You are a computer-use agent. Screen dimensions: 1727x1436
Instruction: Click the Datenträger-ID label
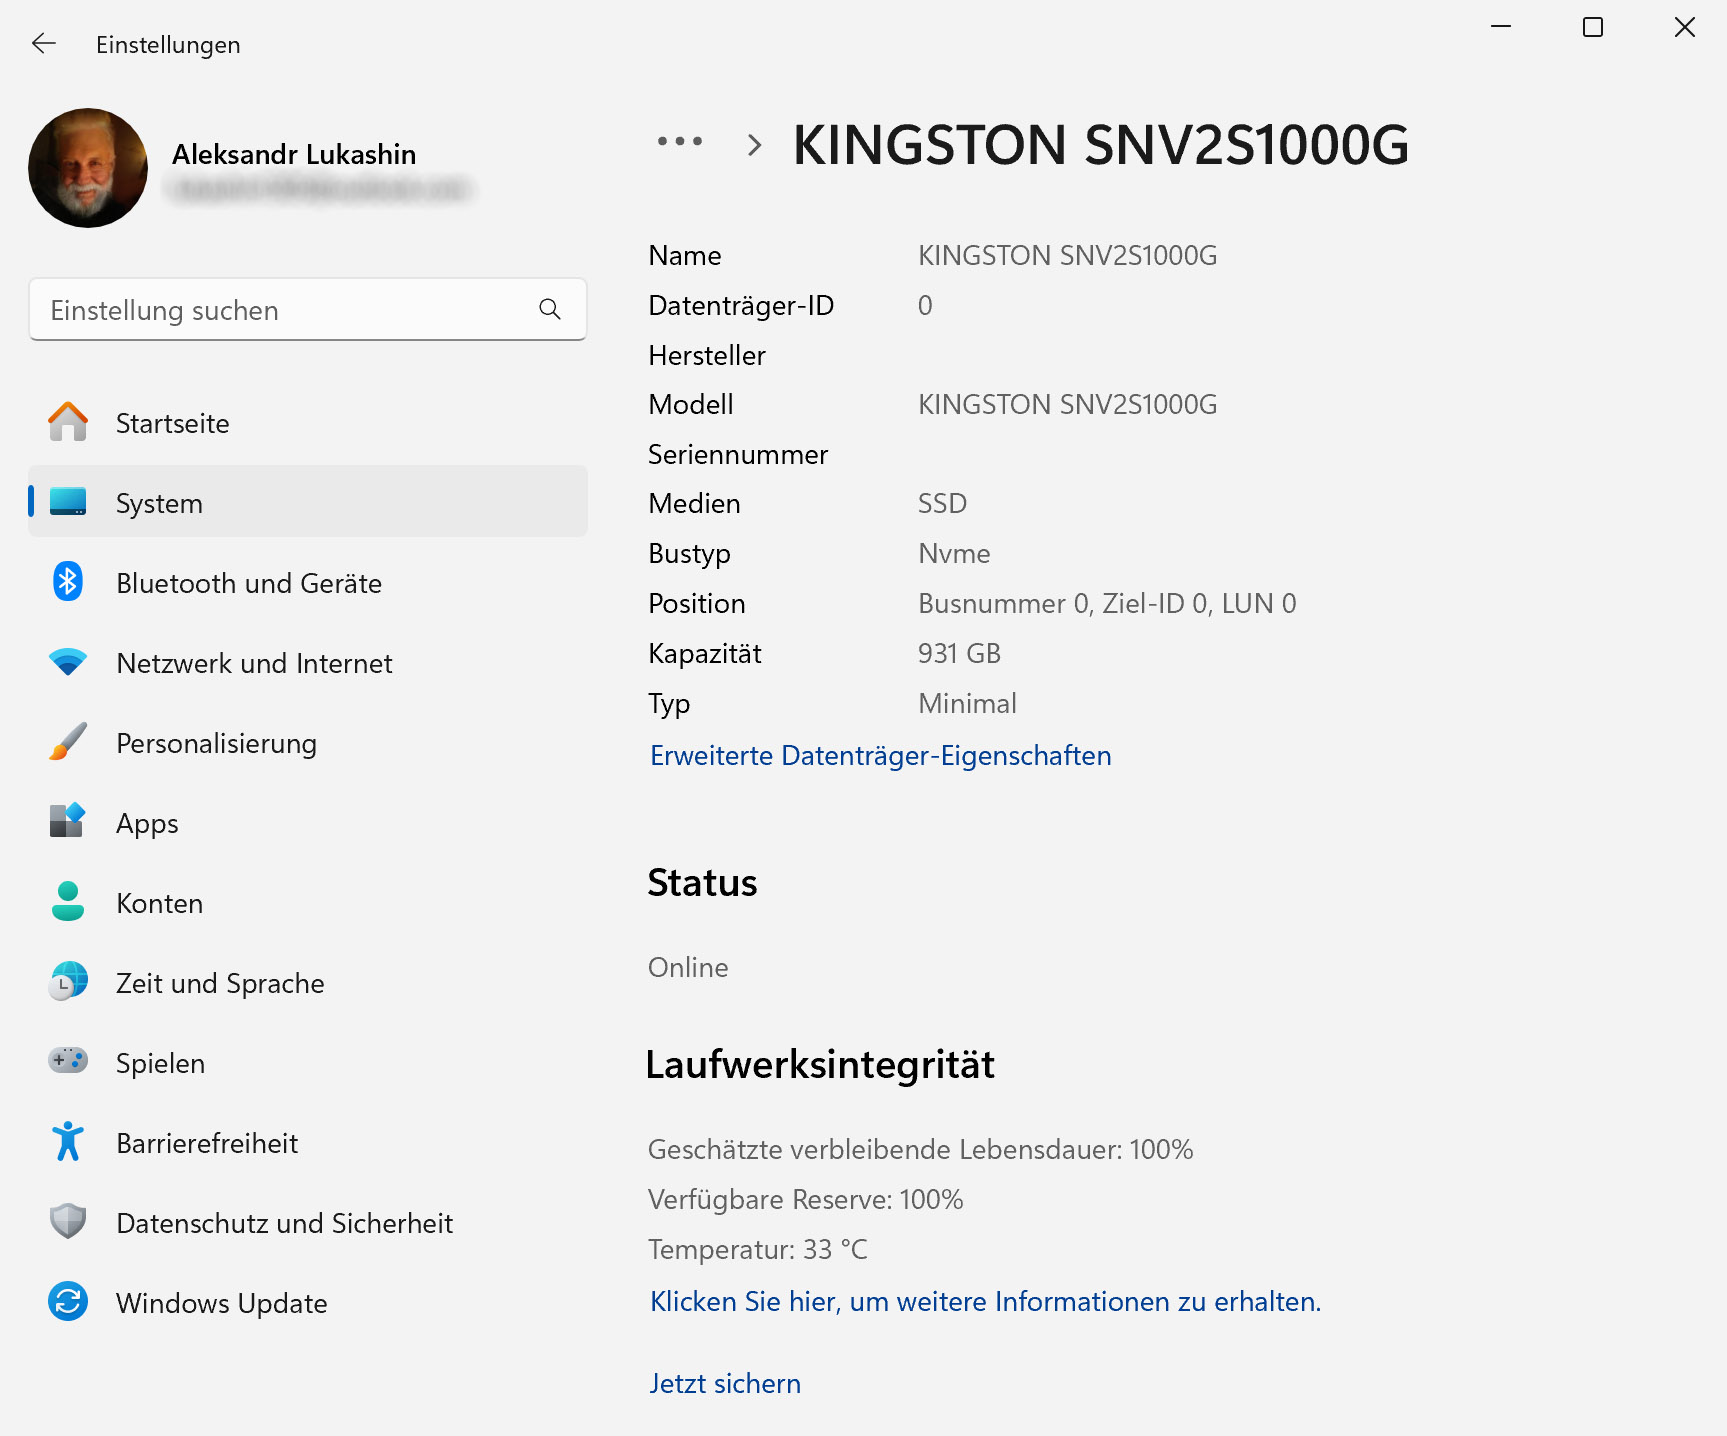point(741,305)
